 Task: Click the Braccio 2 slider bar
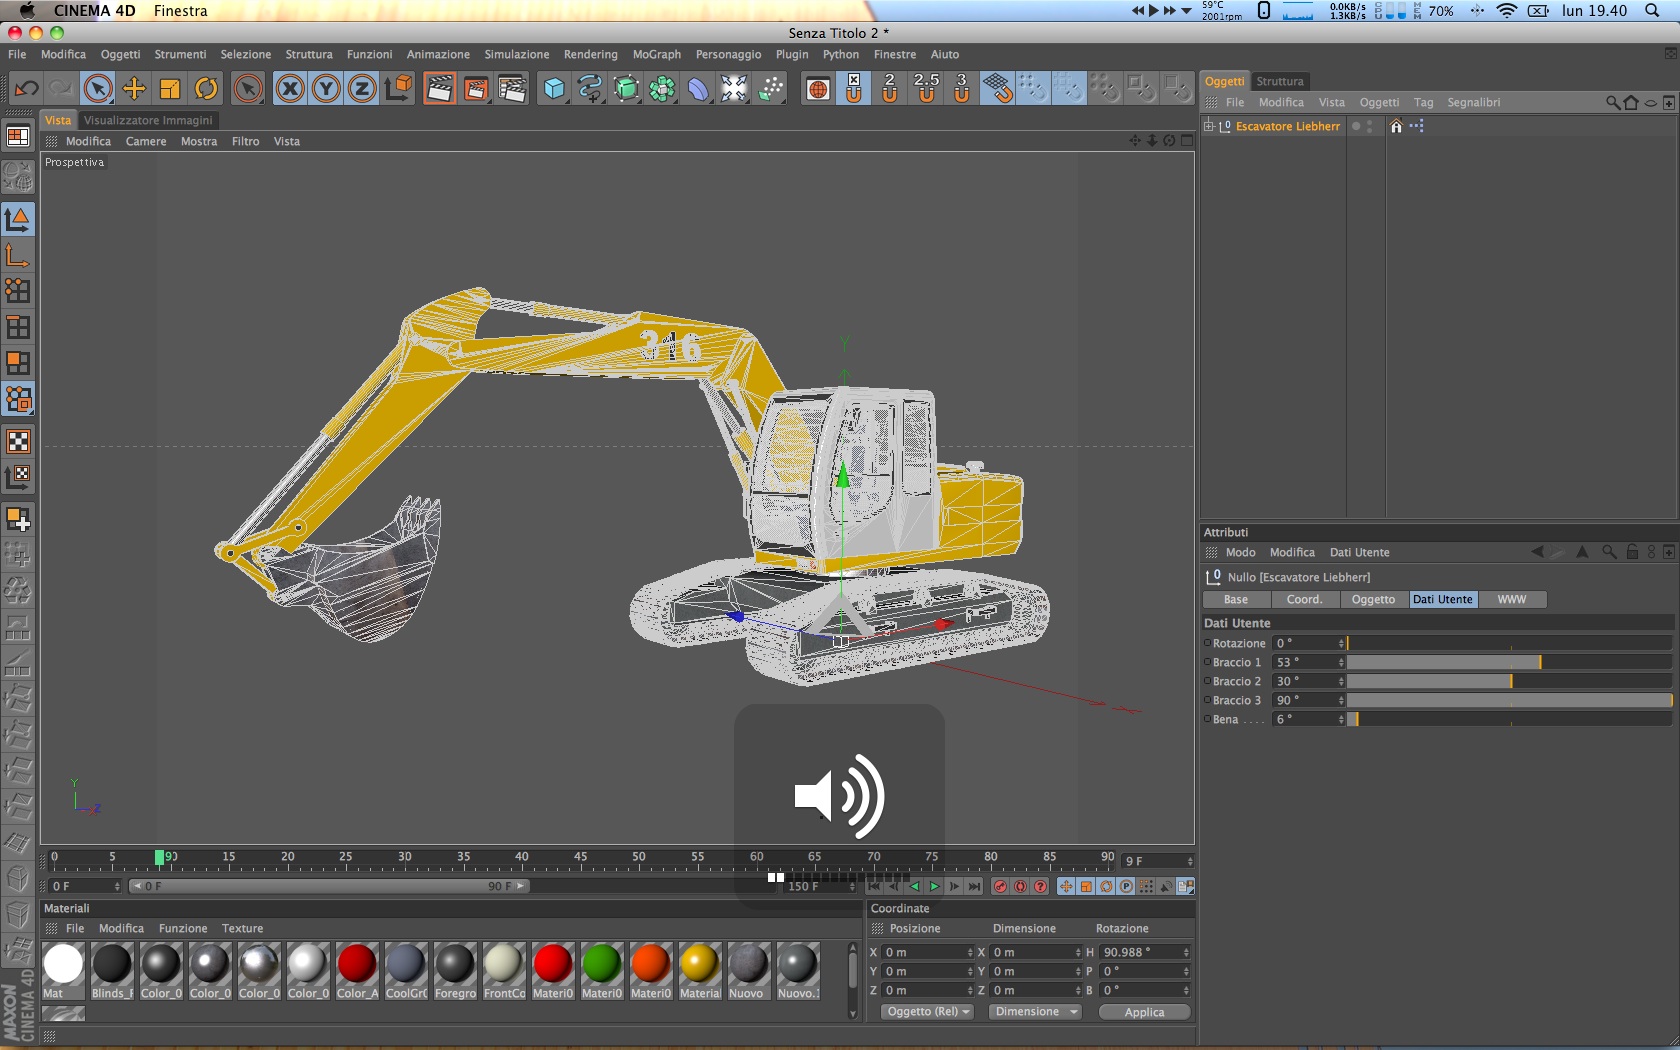1508,682
